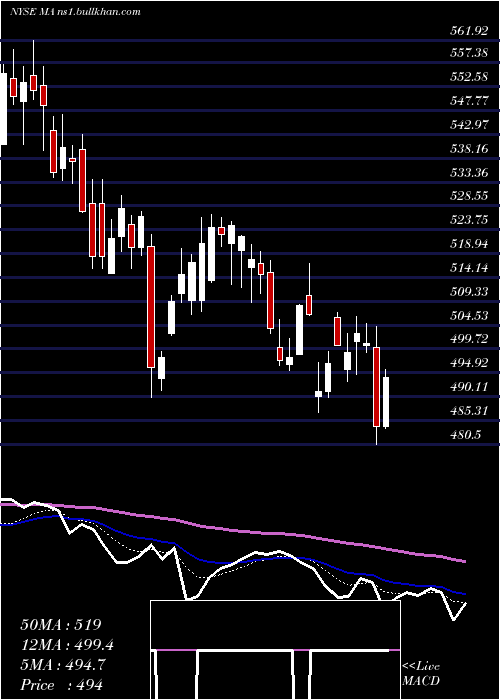Click the 480.5 price axis label
The height and width of the screenshot is (700, 500).
coord(465,434)
